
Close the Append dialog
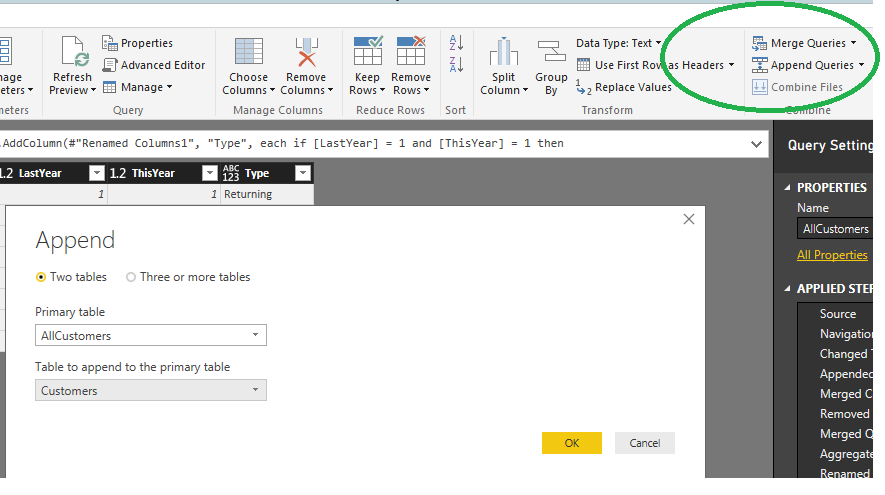[x=689, y=219]
